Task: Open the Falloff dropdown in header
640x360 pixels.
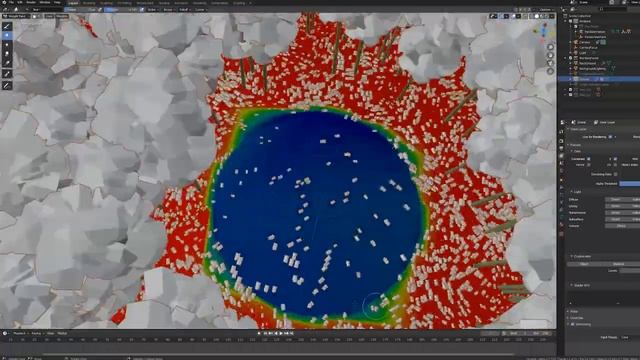Action: click(x=184, y=9)
